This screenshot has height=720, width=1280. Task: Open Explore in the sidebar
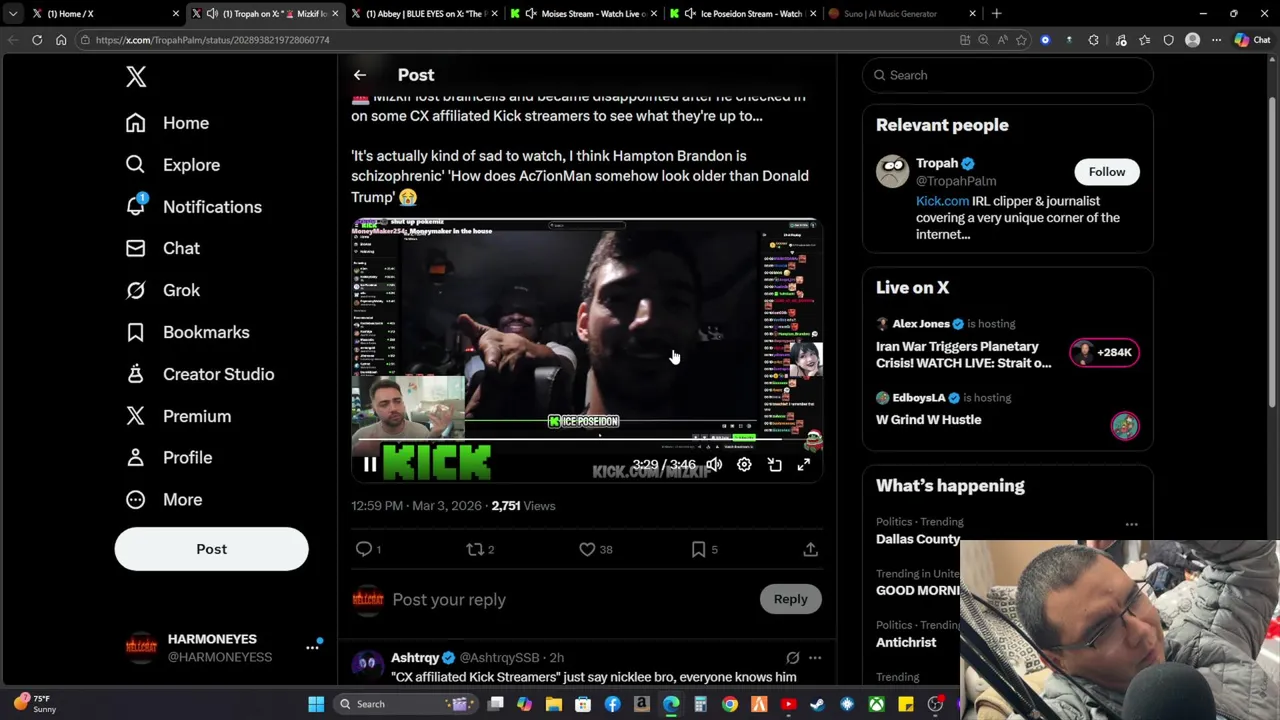(x=173, y=165)
